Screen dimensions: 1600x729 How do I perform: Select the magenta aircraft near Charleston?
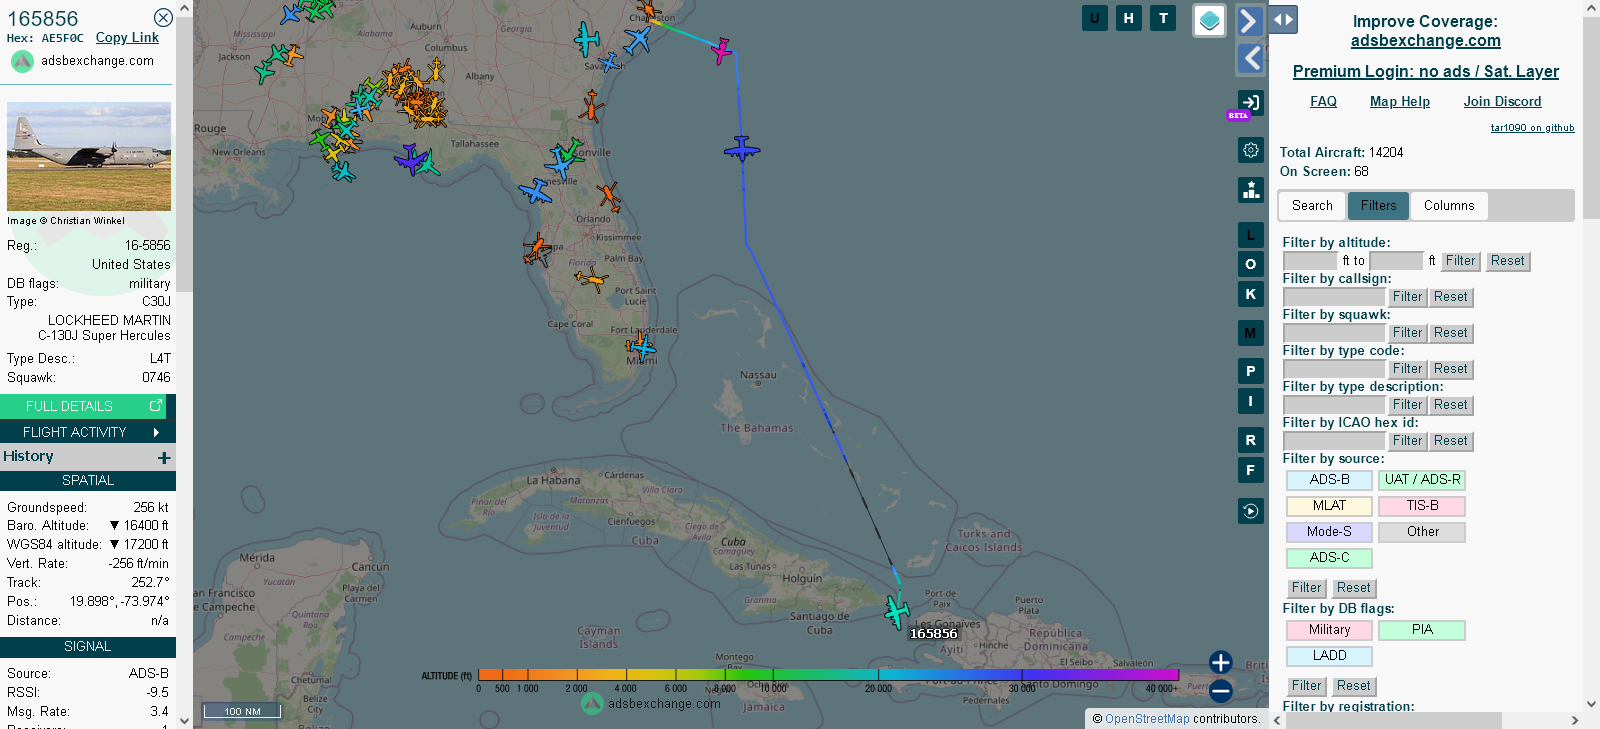click(x=721, y=50)
